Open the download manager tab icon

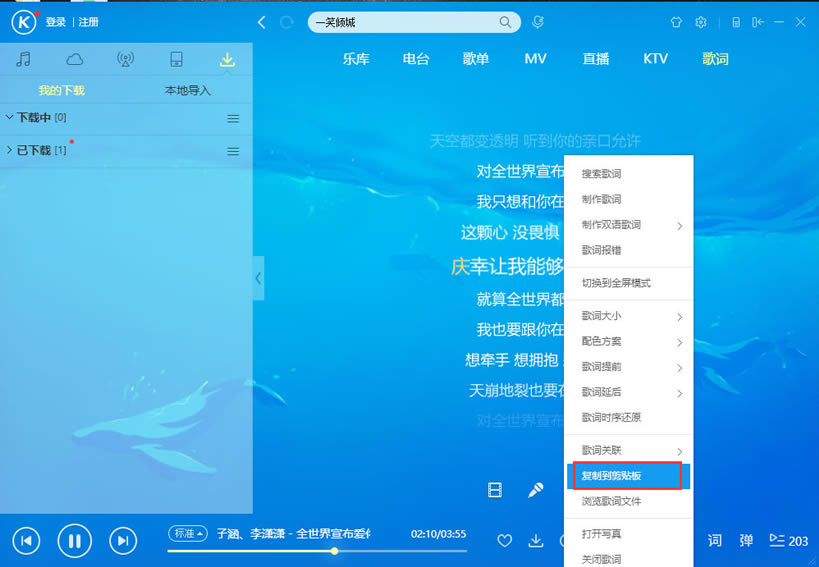(227, 59)
